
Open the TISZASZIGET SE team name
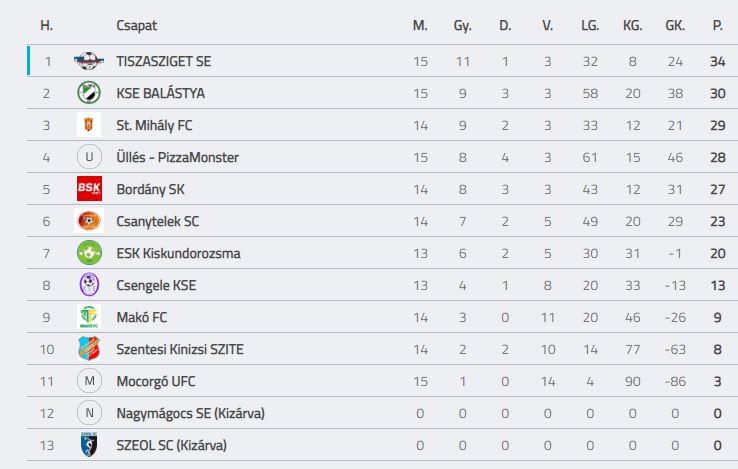point(164,61)
